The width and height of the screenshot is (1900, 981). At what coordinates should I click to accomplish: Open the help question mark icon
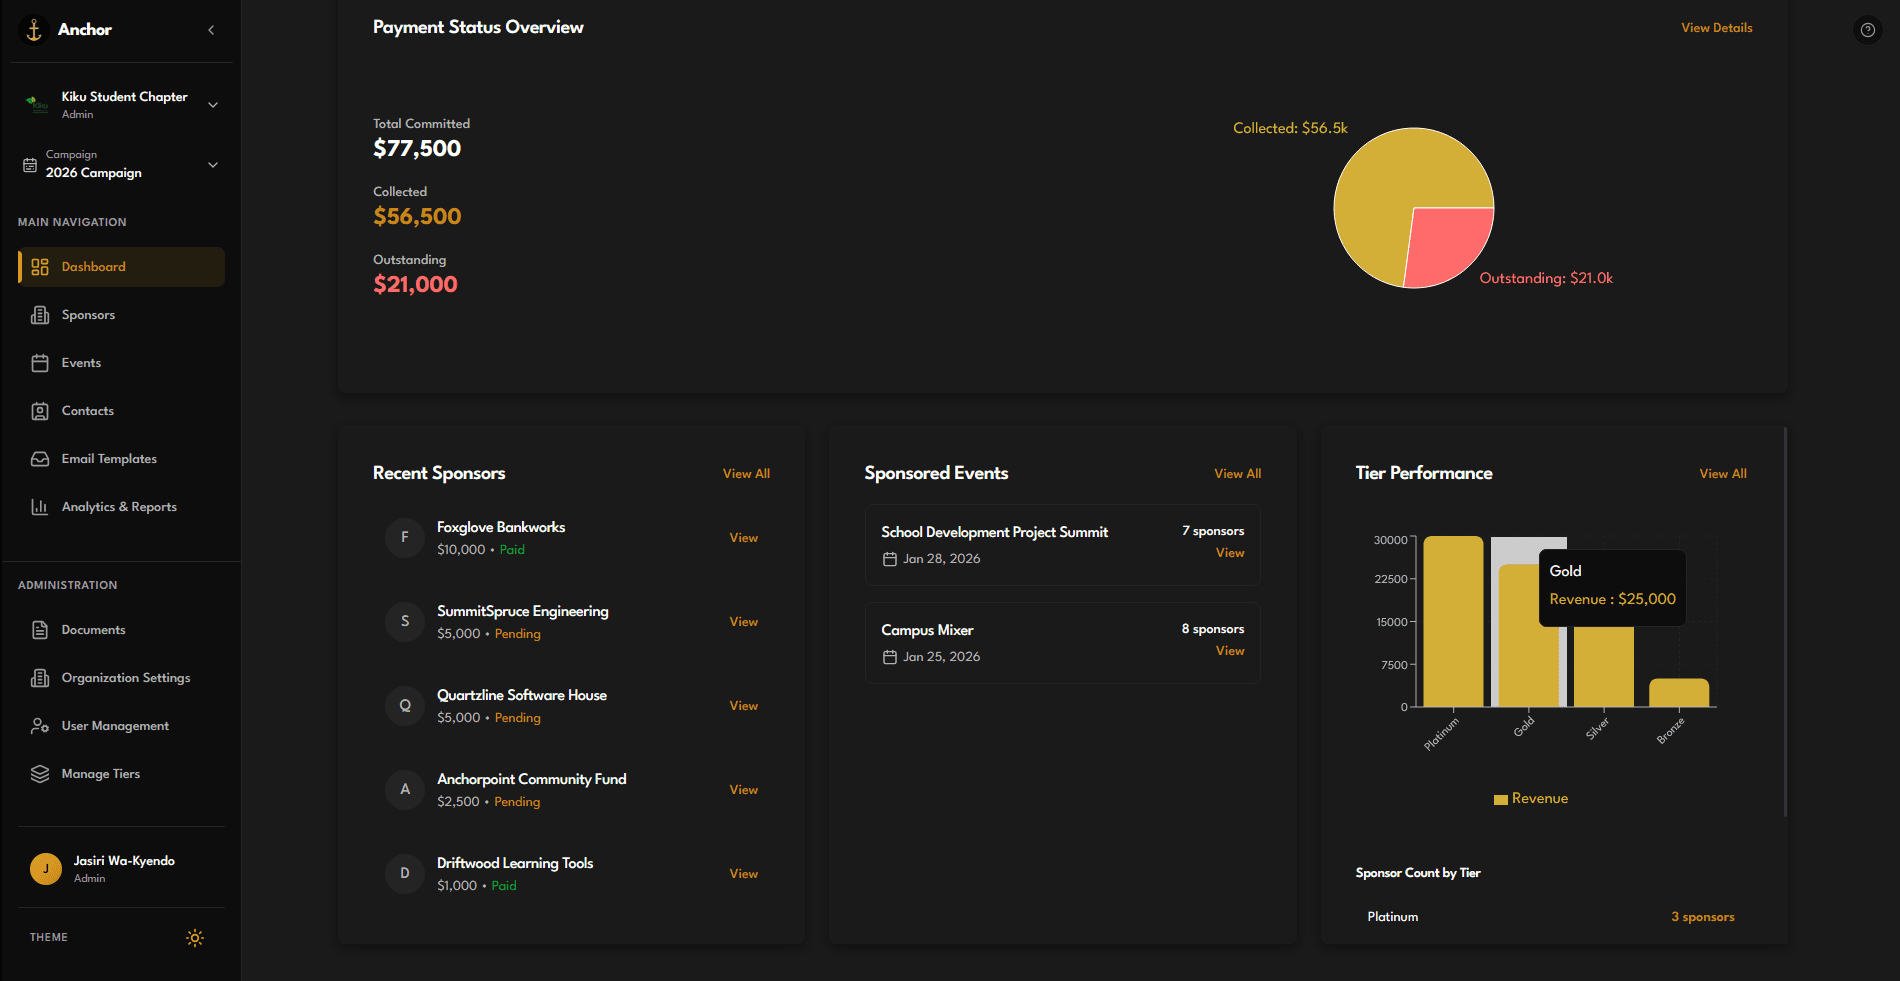click(x=1867, y=30)
